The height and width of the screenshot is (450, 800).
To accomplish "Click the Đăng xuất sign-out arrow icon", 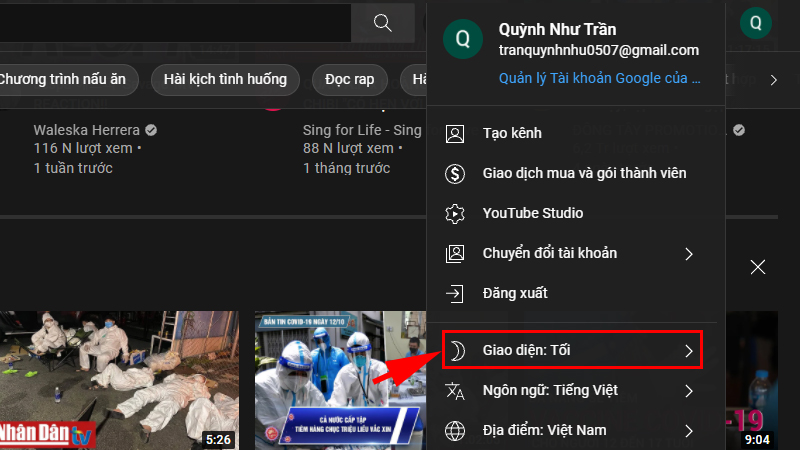I will click(x=455, y=293).
